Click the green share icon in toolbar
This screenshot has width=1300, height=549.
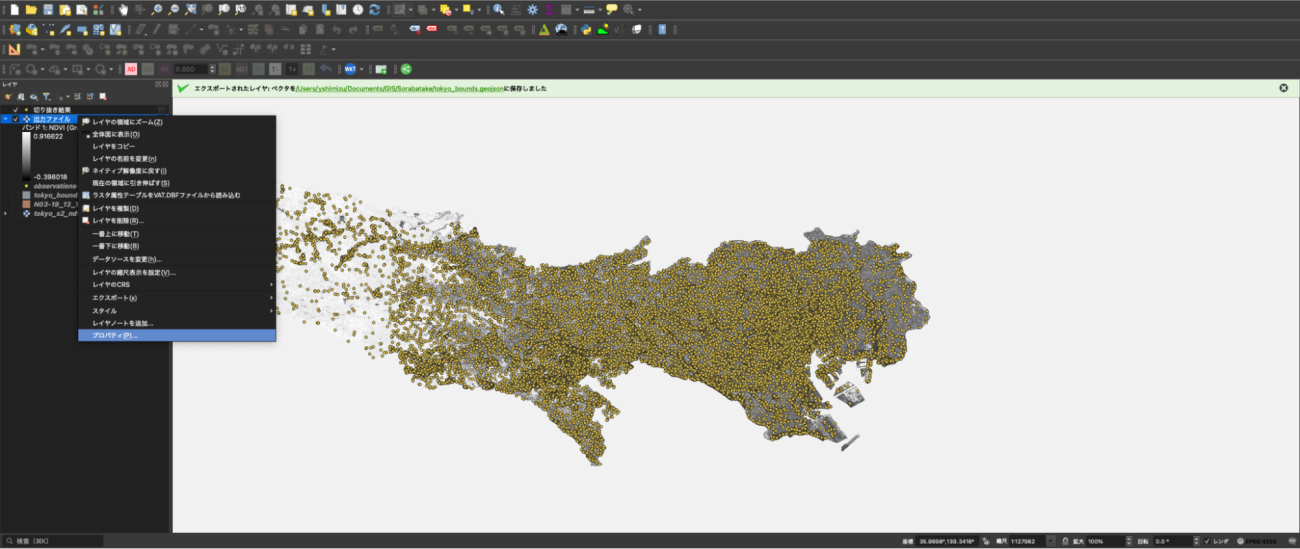point(406,69)
